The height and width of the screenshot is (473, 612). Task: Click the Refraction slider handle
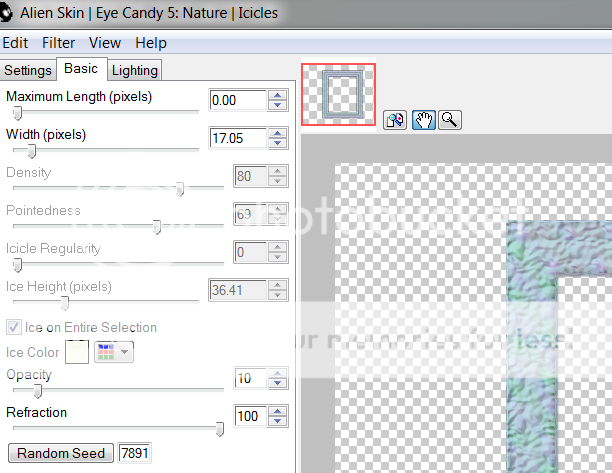(220, 429)
